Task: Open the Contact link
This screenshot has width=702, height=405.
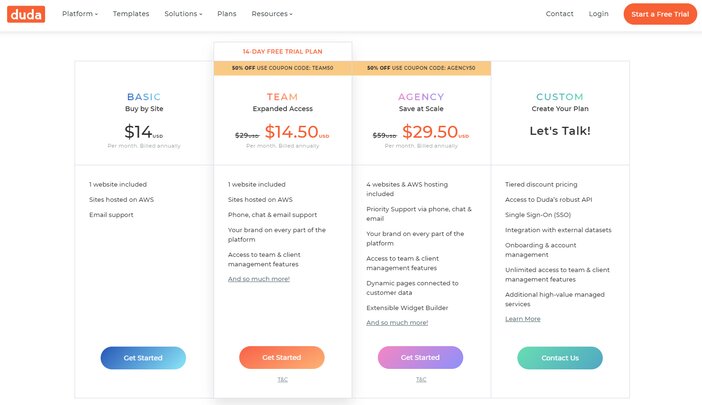Action: pyautogui.click(x=559, y=14)
